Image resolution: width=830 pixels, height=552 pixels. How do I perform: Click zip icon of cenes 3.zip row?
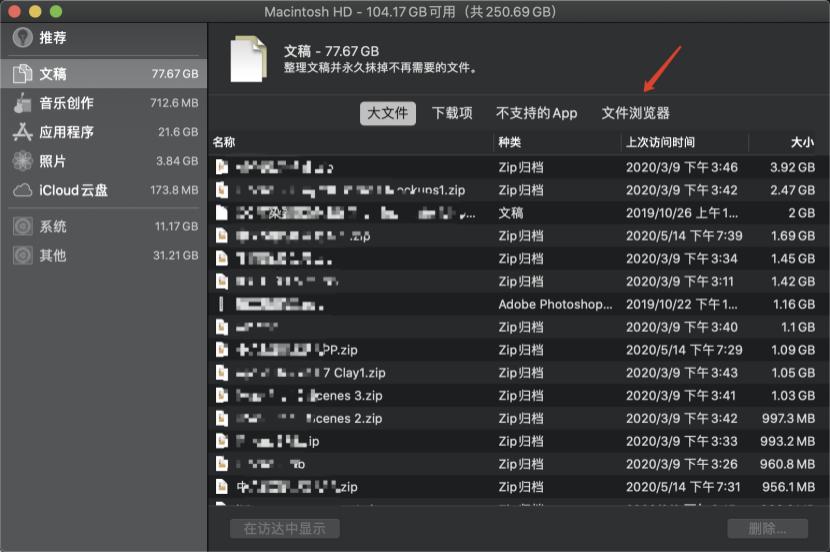click(x=222, y=395)
